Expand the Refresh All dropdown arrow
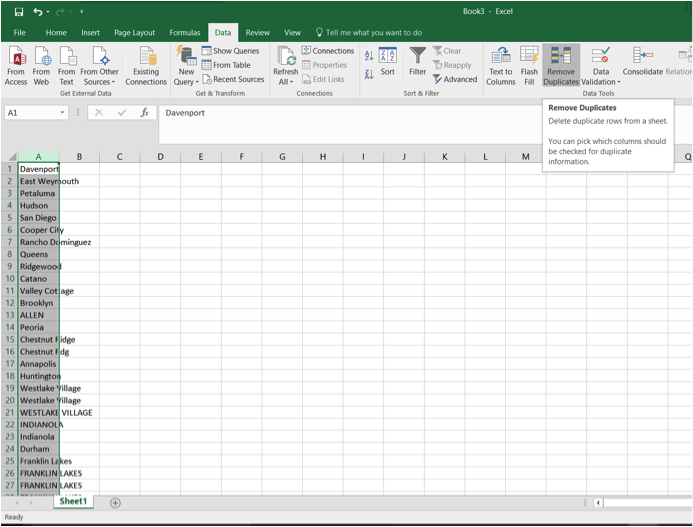 click(291, 82)
